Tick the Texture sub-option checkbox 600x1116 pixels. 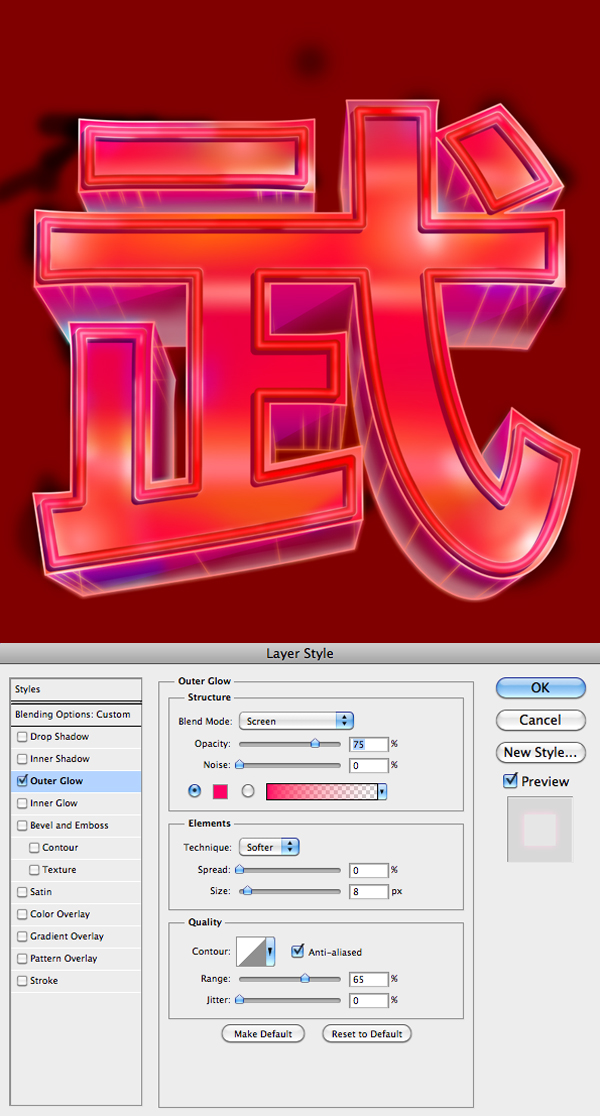pyautogui.click(x=34, y=870)
